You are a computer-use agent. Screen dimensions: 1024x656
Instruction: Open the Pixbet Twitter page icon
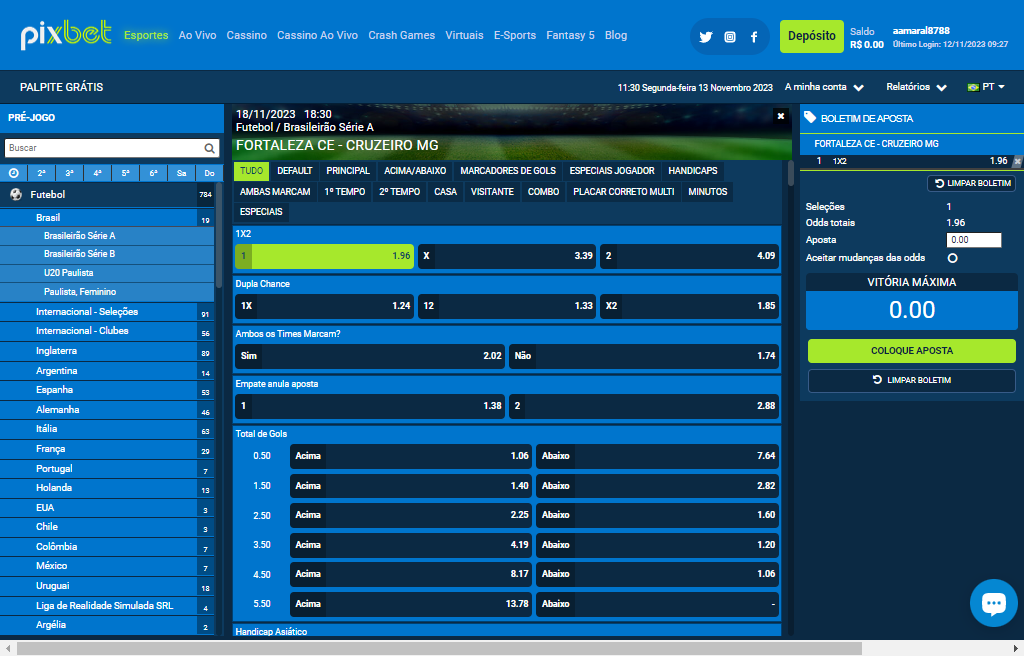tap(705, 37)
